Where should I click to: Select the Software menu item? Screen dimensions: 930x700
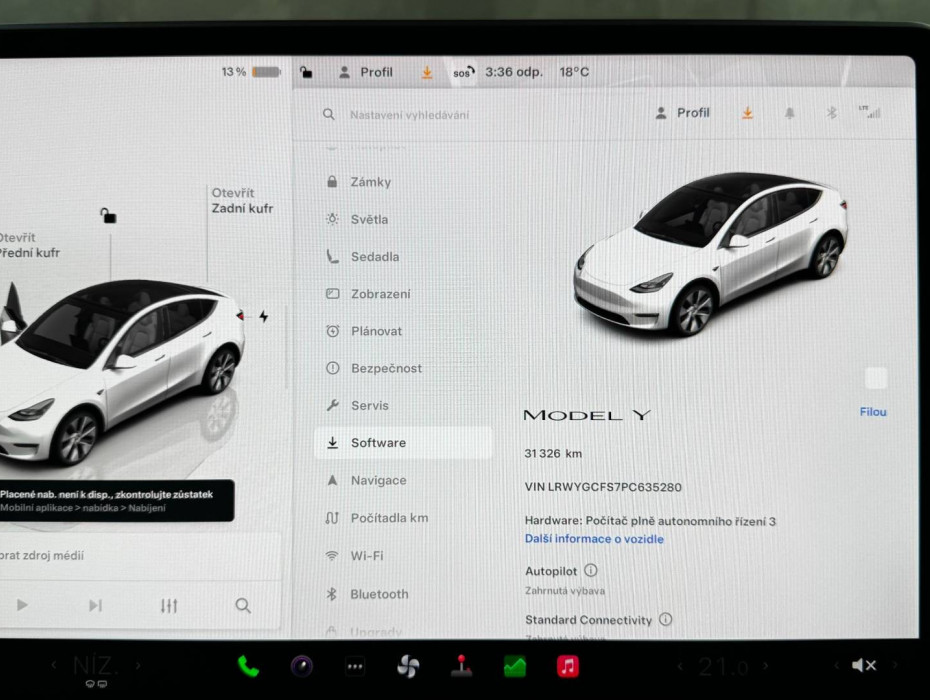pos(403,443)
